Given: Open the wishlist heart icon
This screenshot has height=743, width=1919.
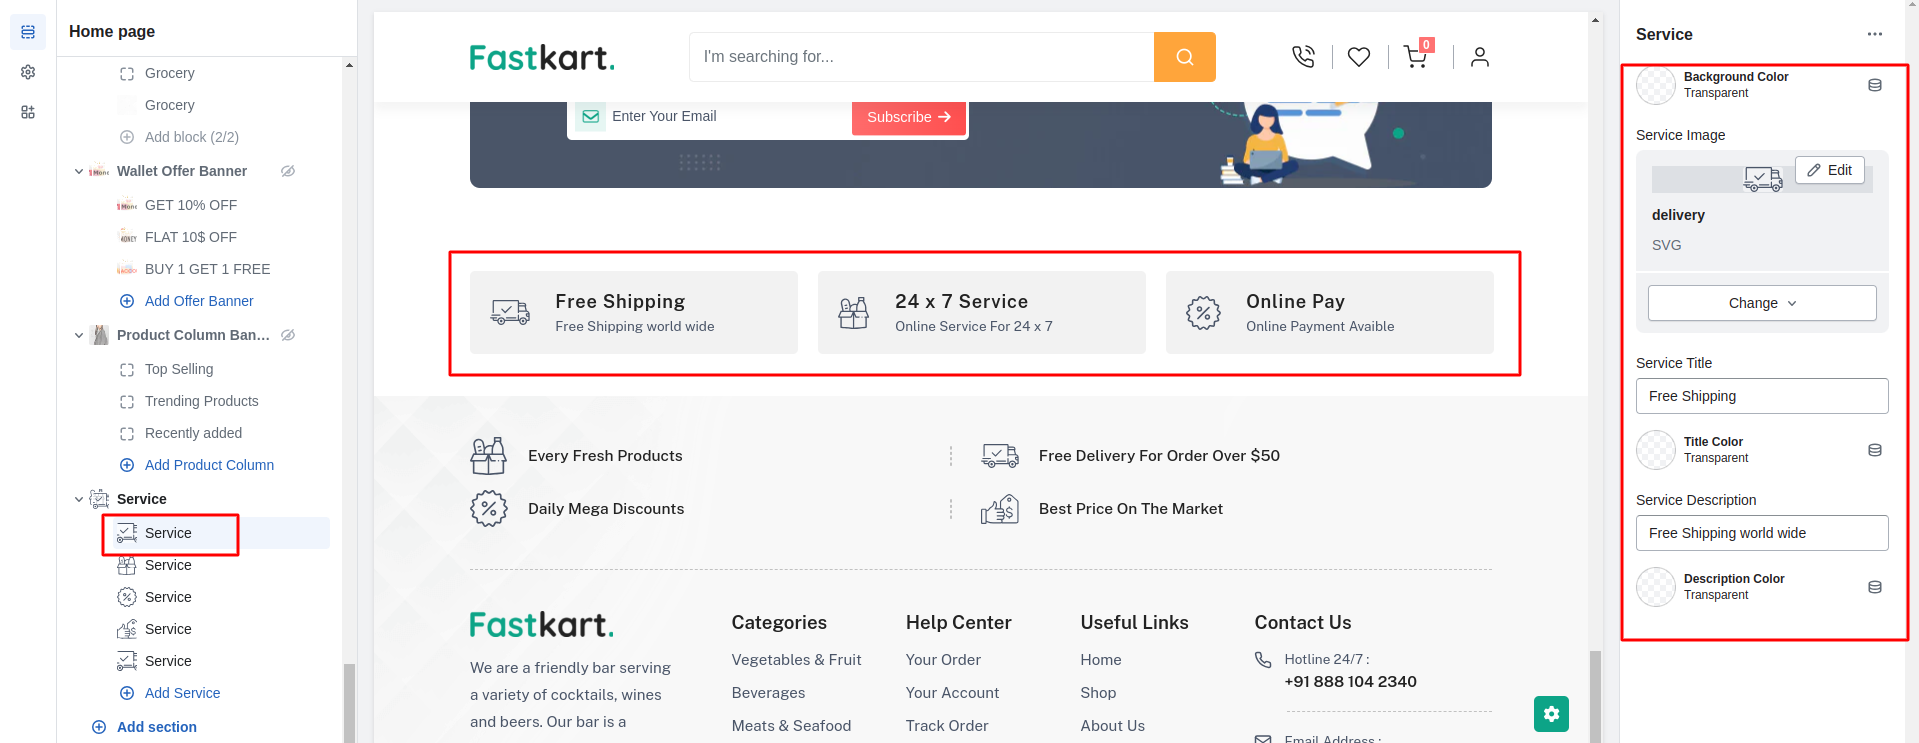Looking at the screenshot, I should pos(1358,57).
